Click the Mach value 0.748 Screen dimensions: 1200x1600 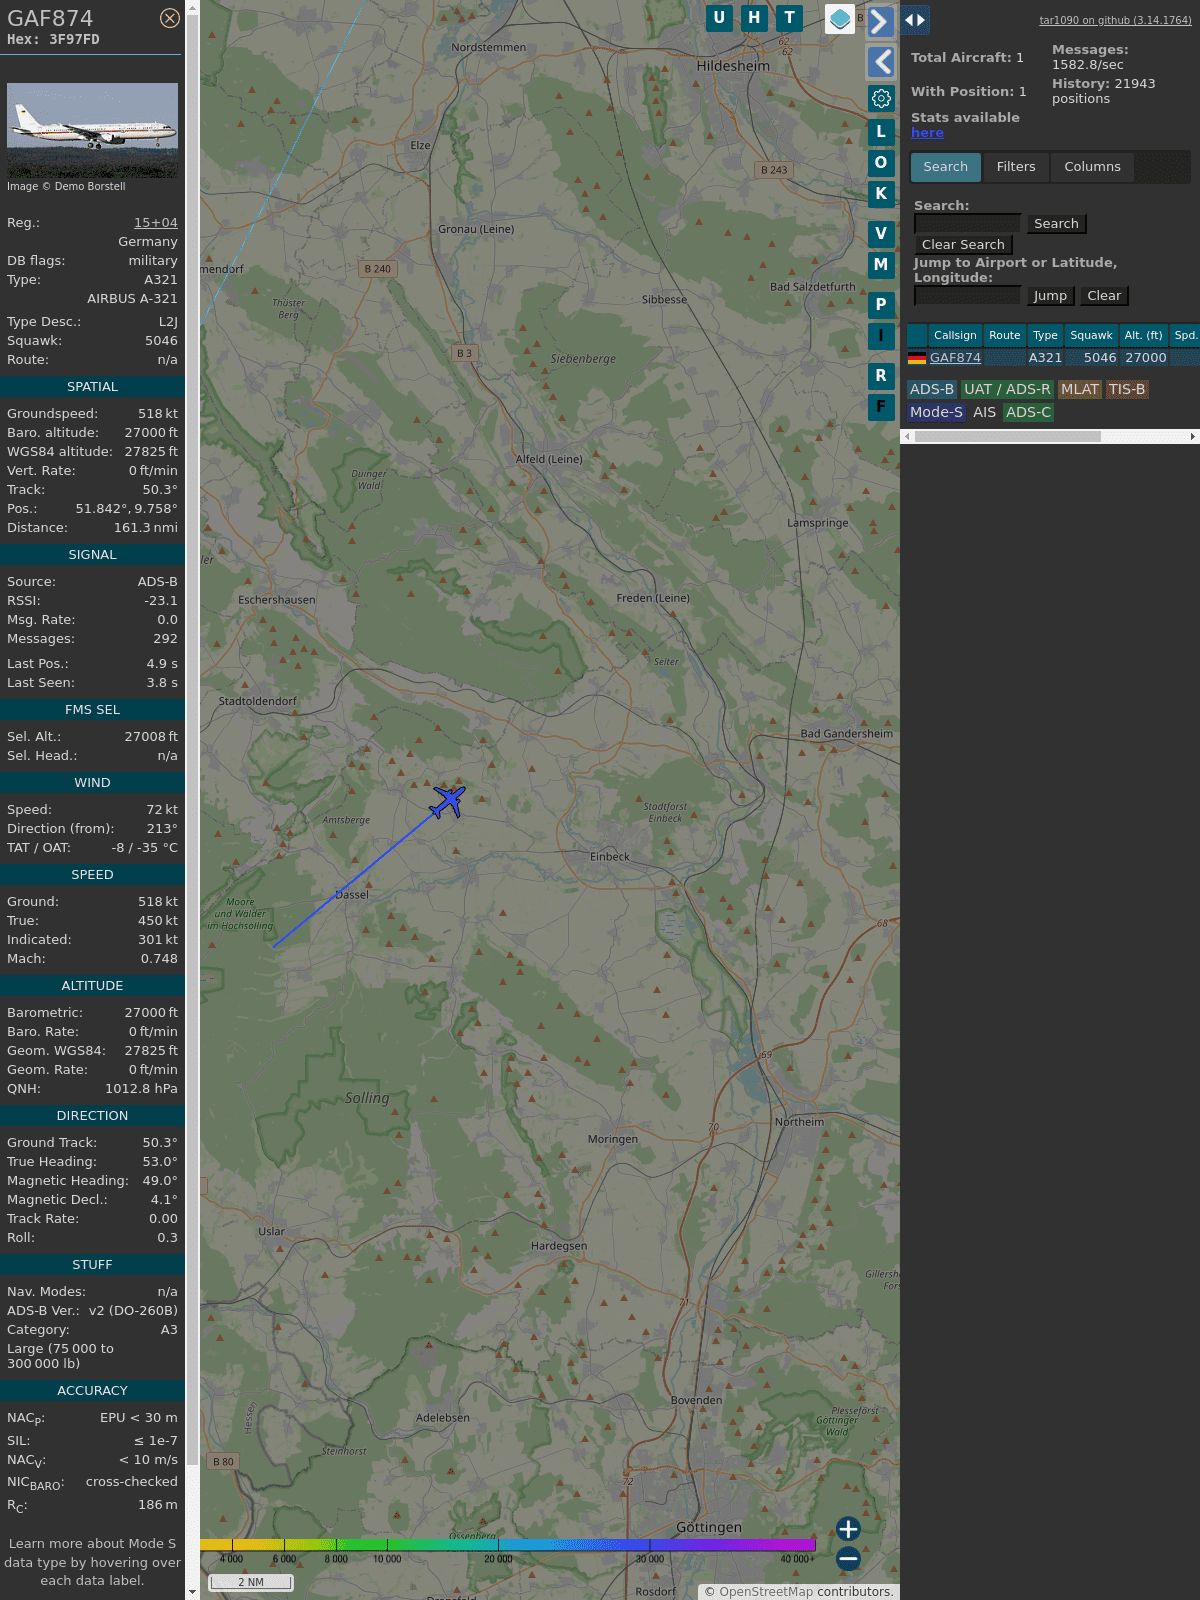click(159, 959)
